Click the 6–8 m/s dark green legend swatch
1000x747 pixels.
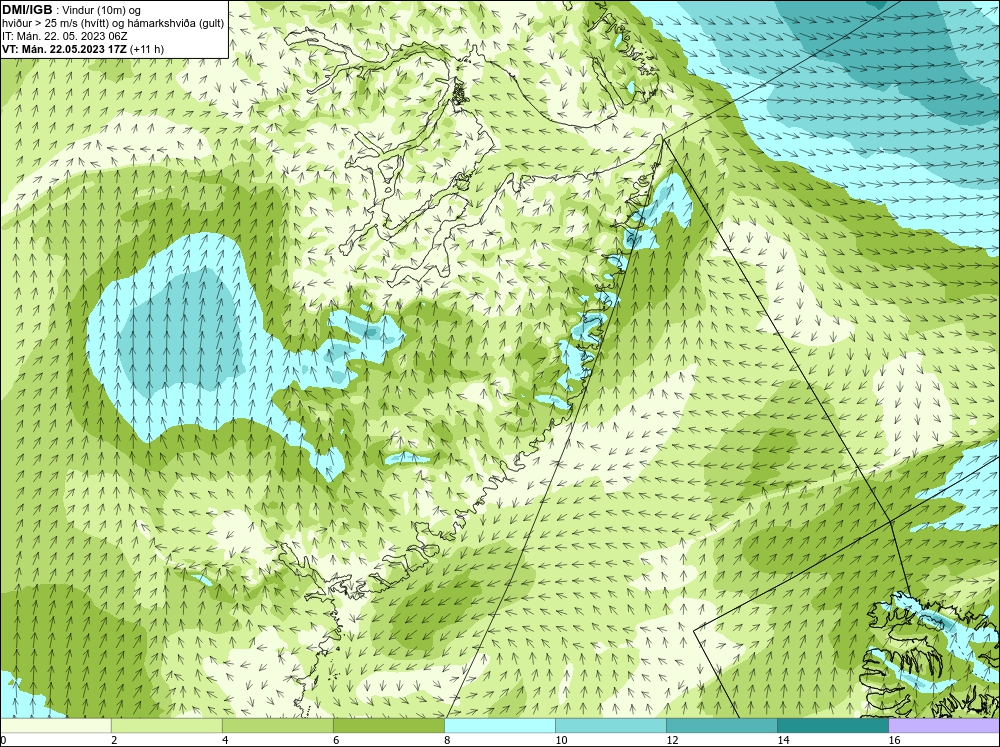[x=388, y=725]
